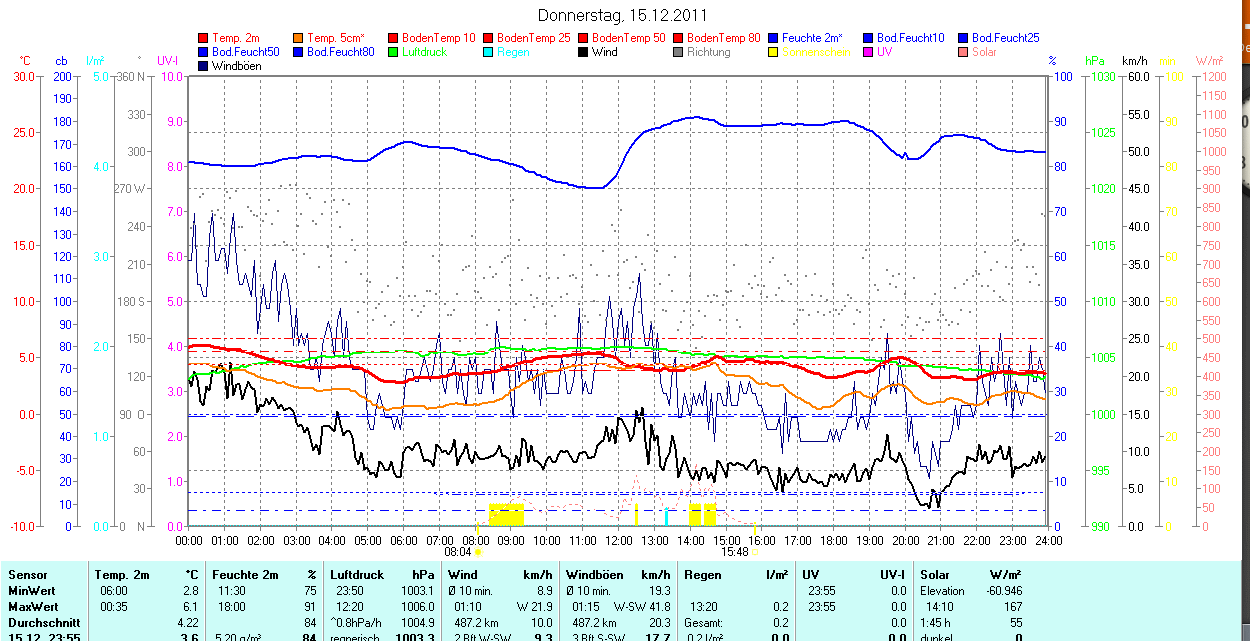Click the dark blue Windböen legend swatch
This screenshot has width=1250, height=641.
point(204,66)
